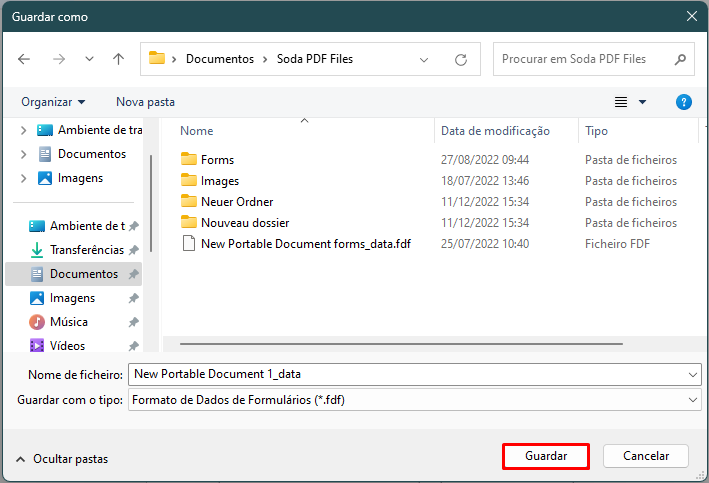The height and width of the screenshot is (483, 709).
Task: Click the Neuer Ordner folder icon
Action: (189, 201)
